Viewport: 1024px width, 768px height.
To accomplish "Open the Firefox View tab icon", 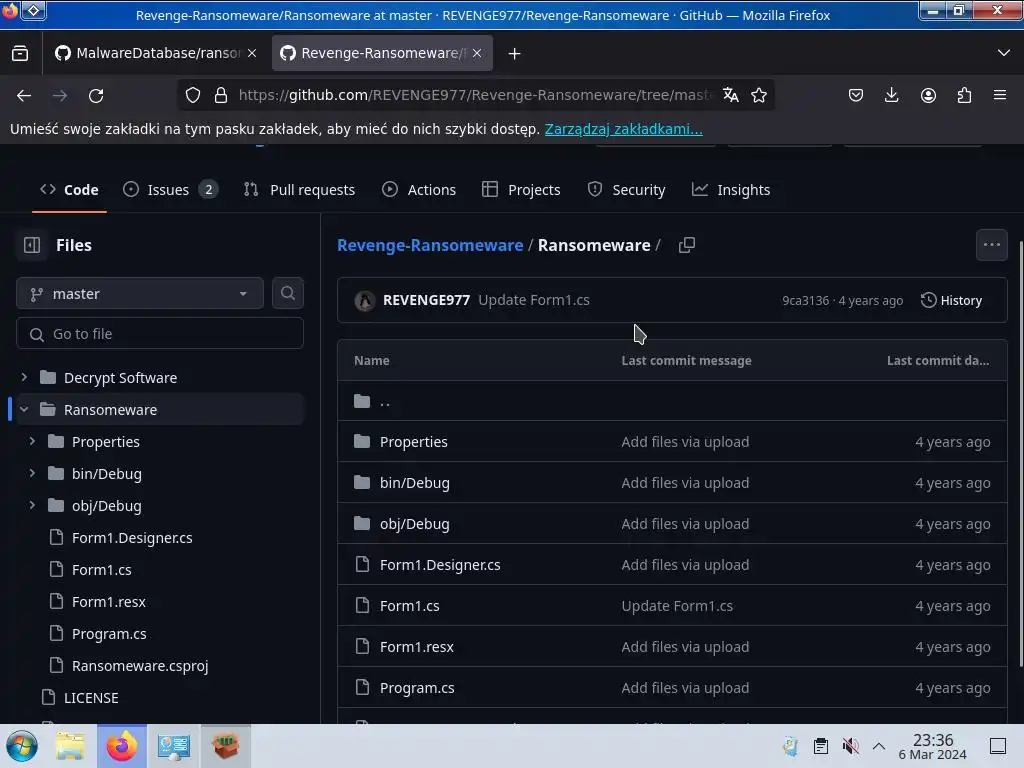I will (20, 54).
